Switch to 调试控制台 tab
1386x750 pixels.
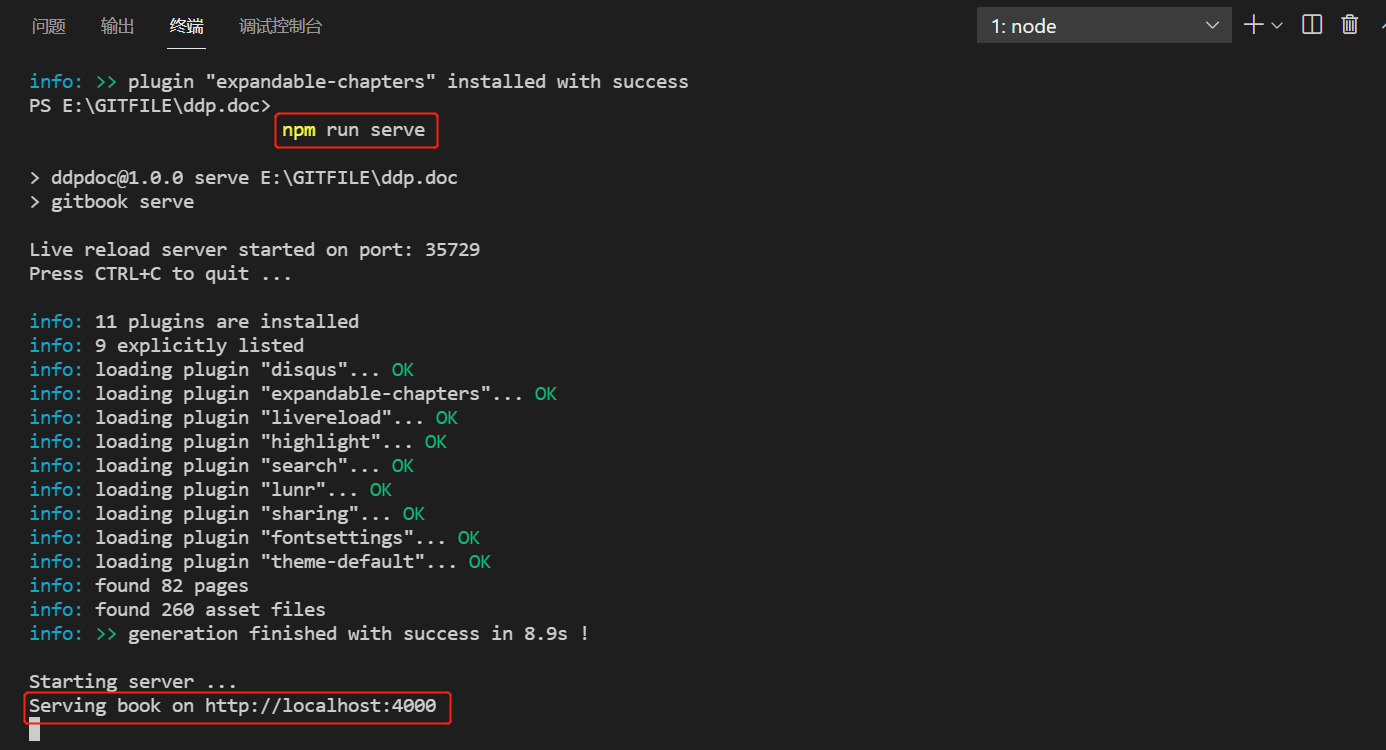(280, 27)
